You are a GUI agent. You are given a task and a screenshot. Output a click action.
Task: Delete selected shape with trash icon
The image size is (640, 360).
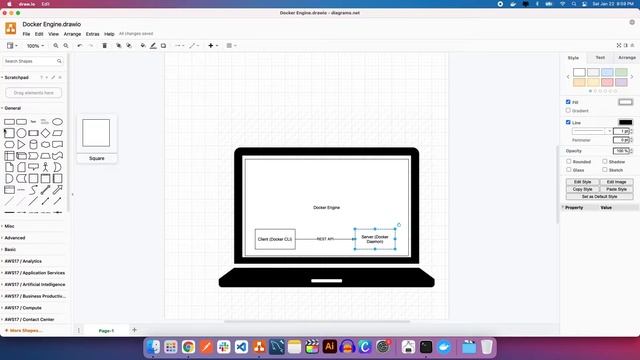[104, 46]
